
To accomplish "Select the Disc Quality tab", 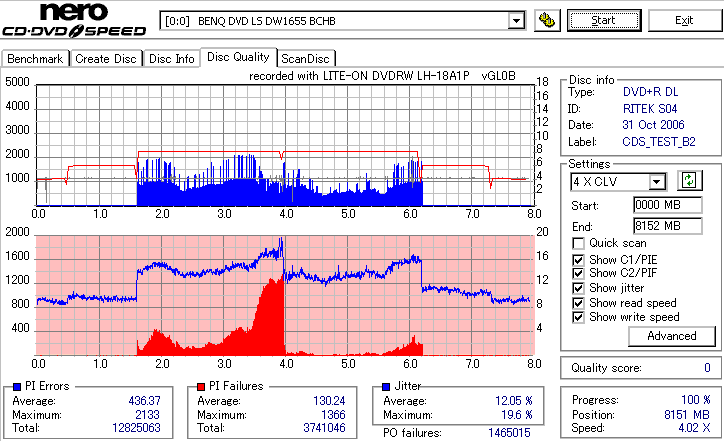I will [x=238, y=57].
